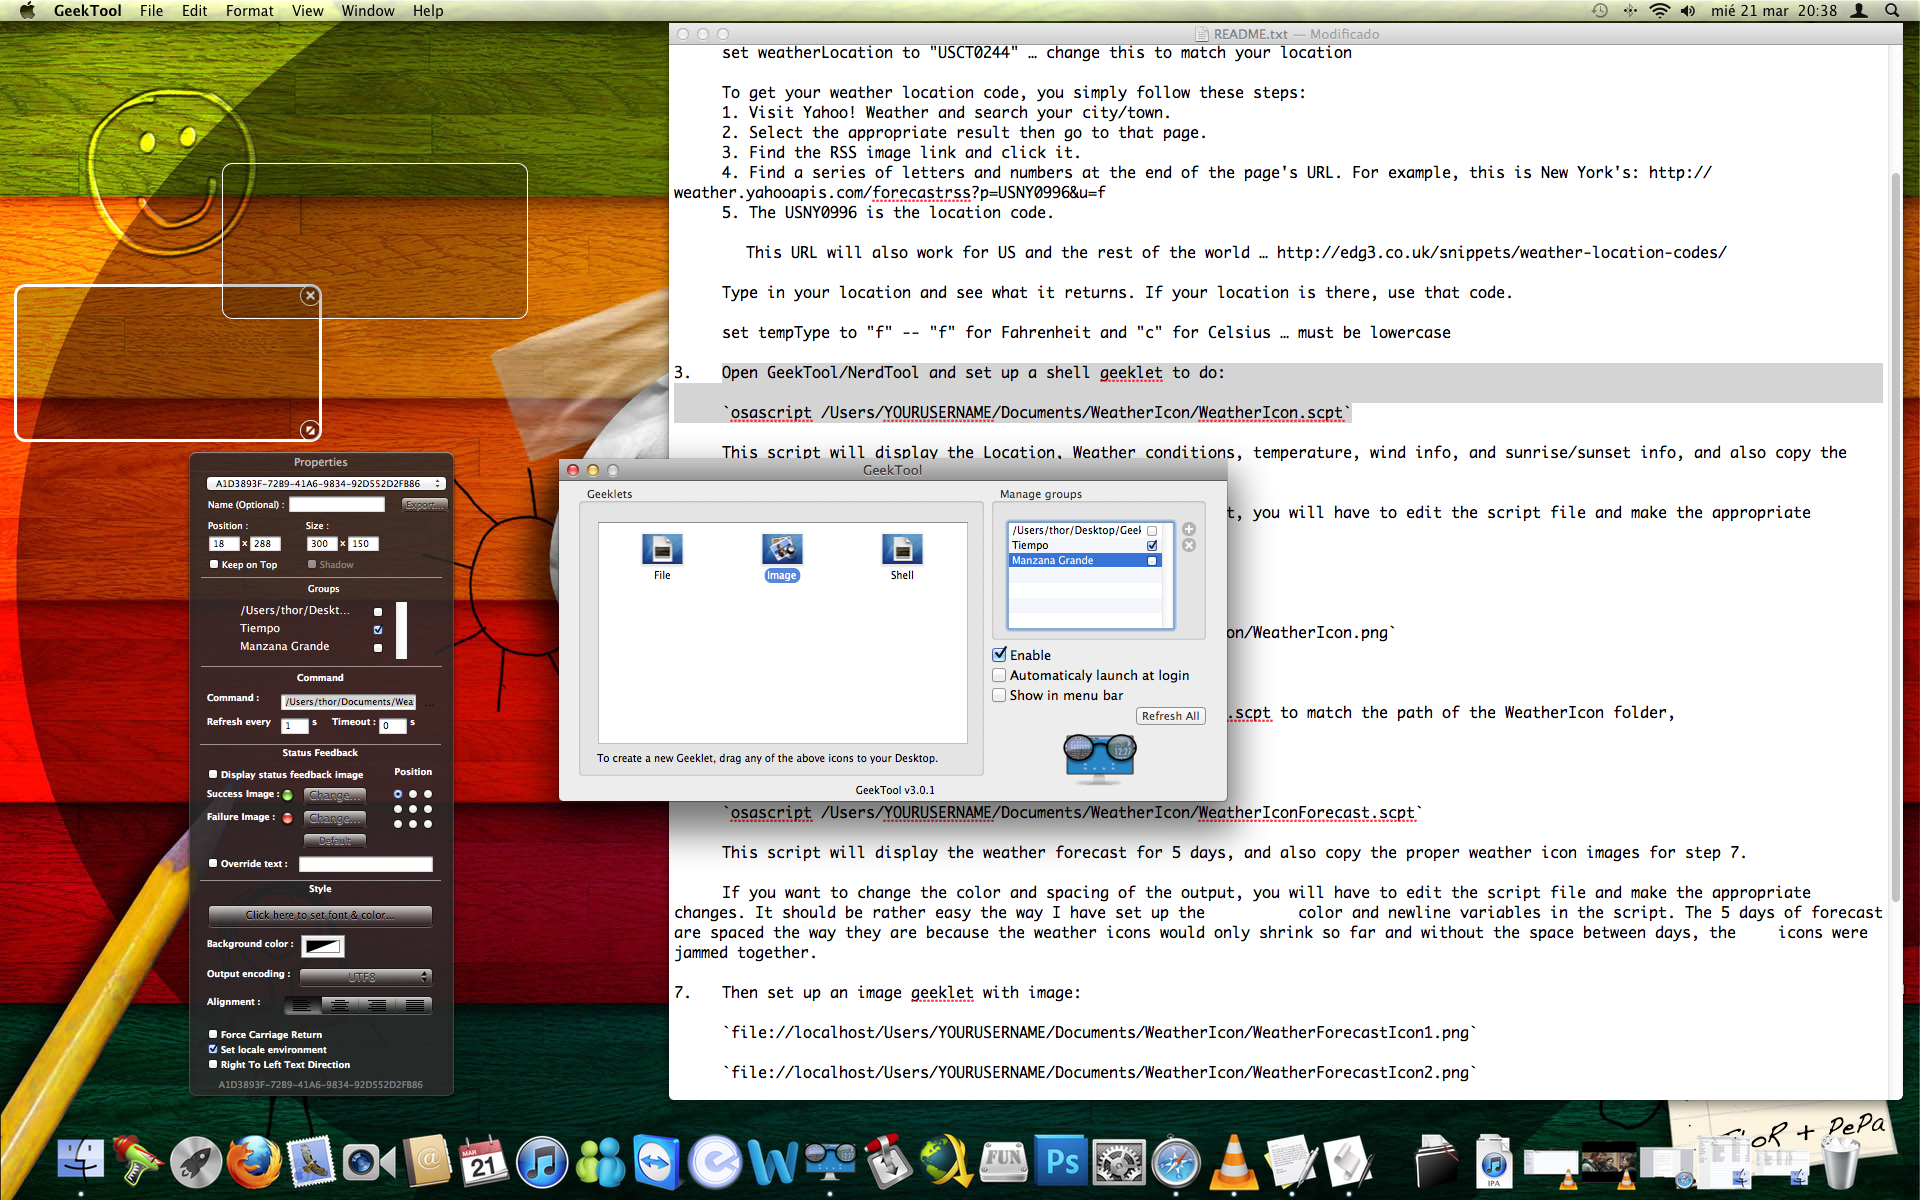Click the Spotlight search icon

1892,11
